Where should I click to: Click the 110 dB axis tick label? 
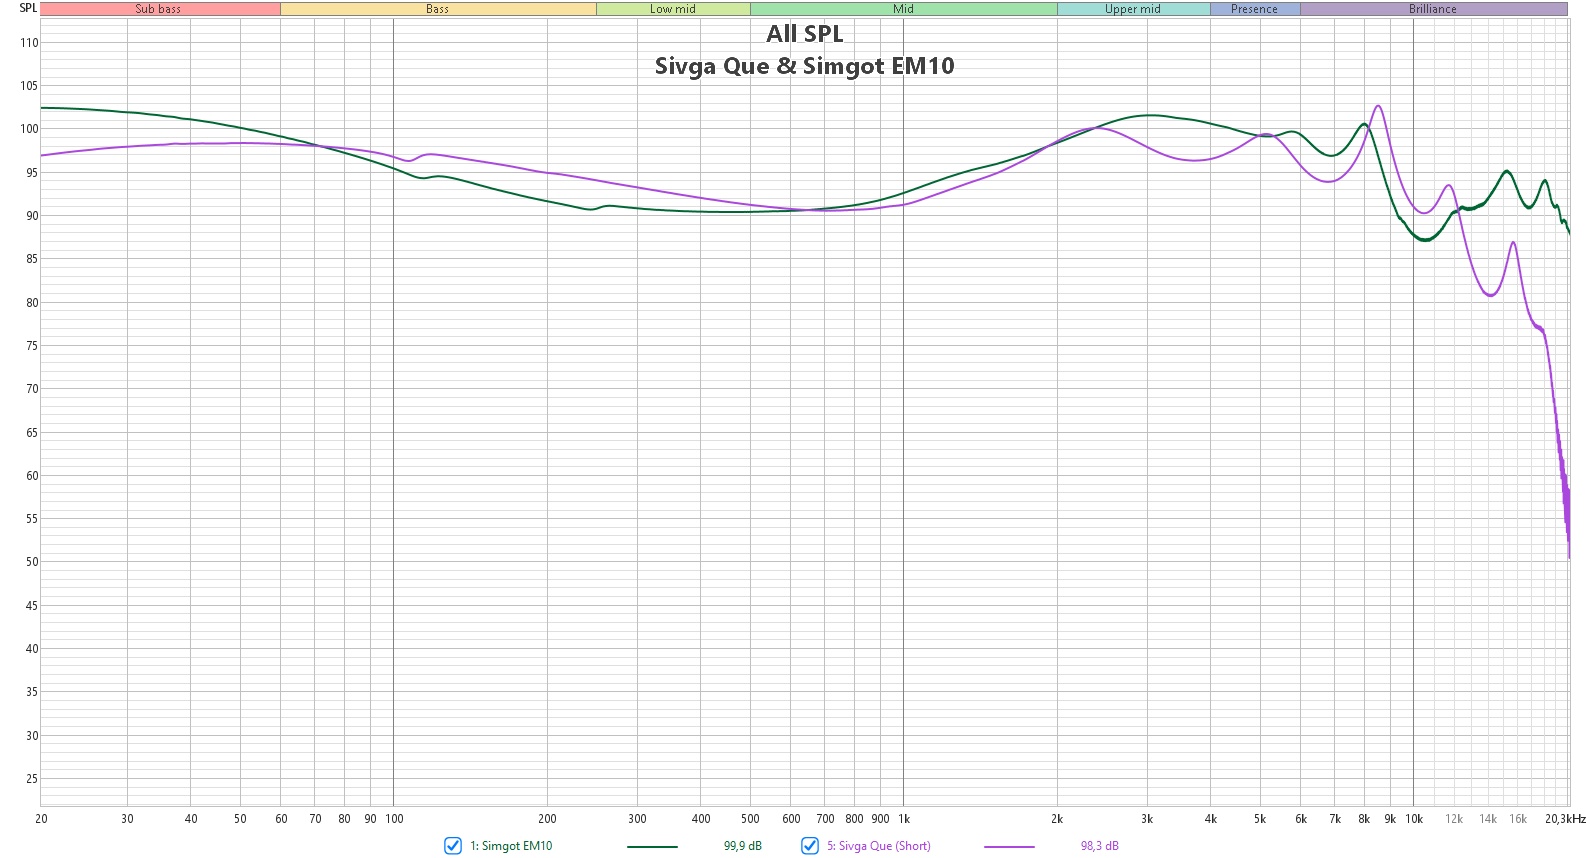[29, 43]
